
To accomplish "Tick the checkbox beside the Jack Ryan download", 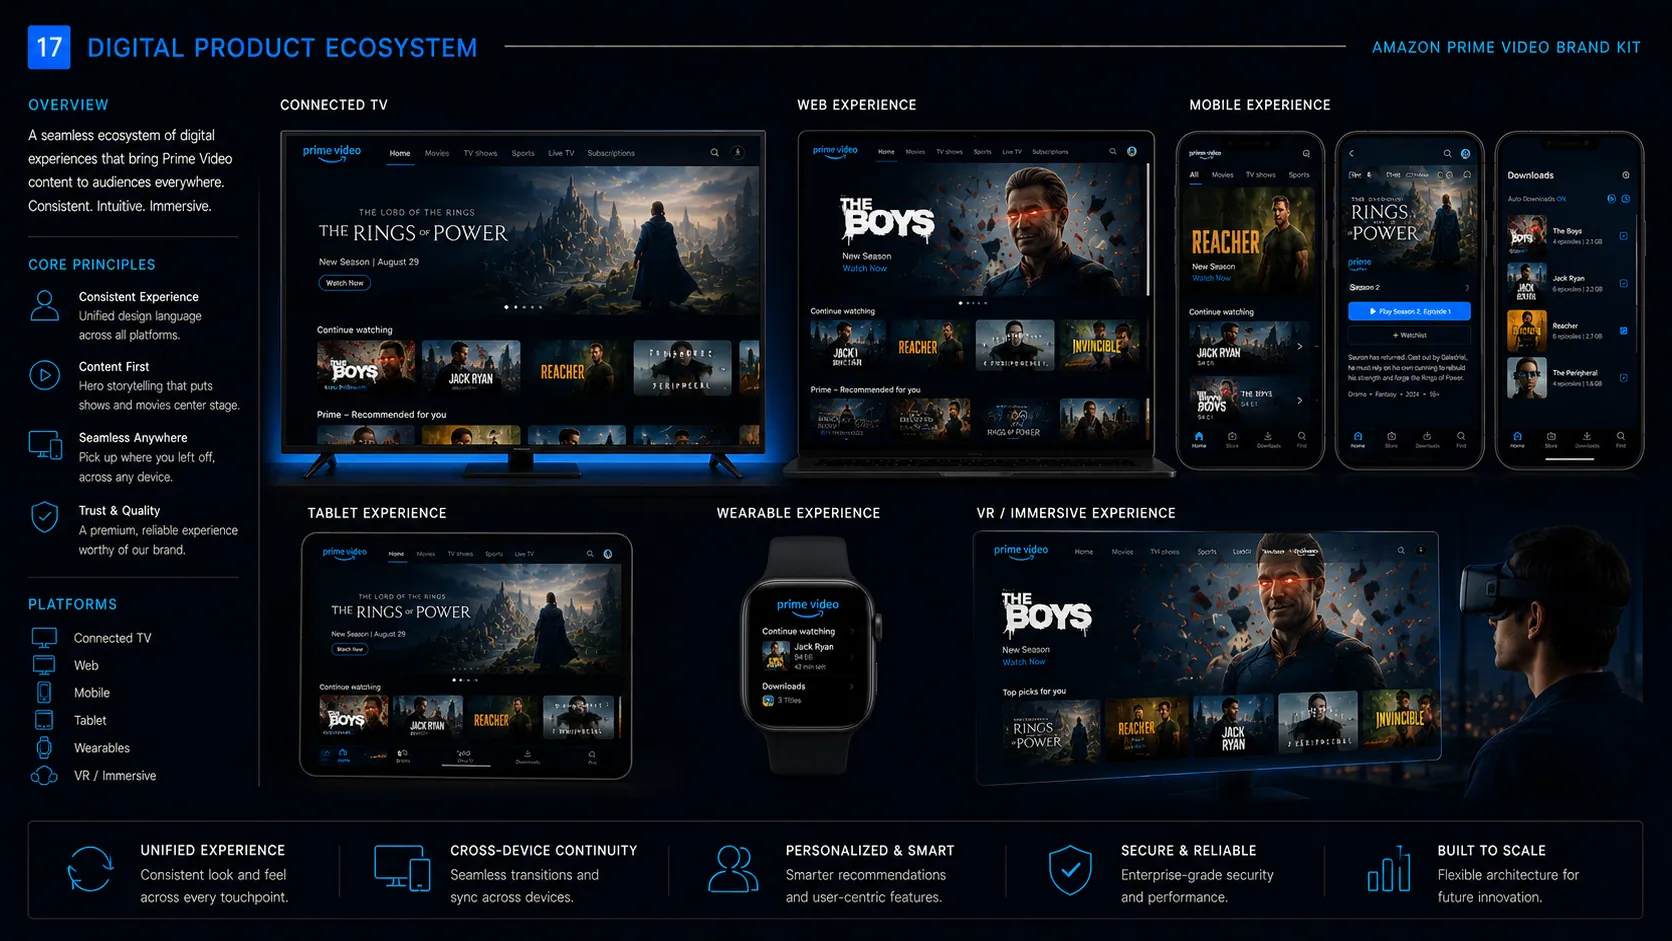I will pyautogui.click(x=1623, y=284).
